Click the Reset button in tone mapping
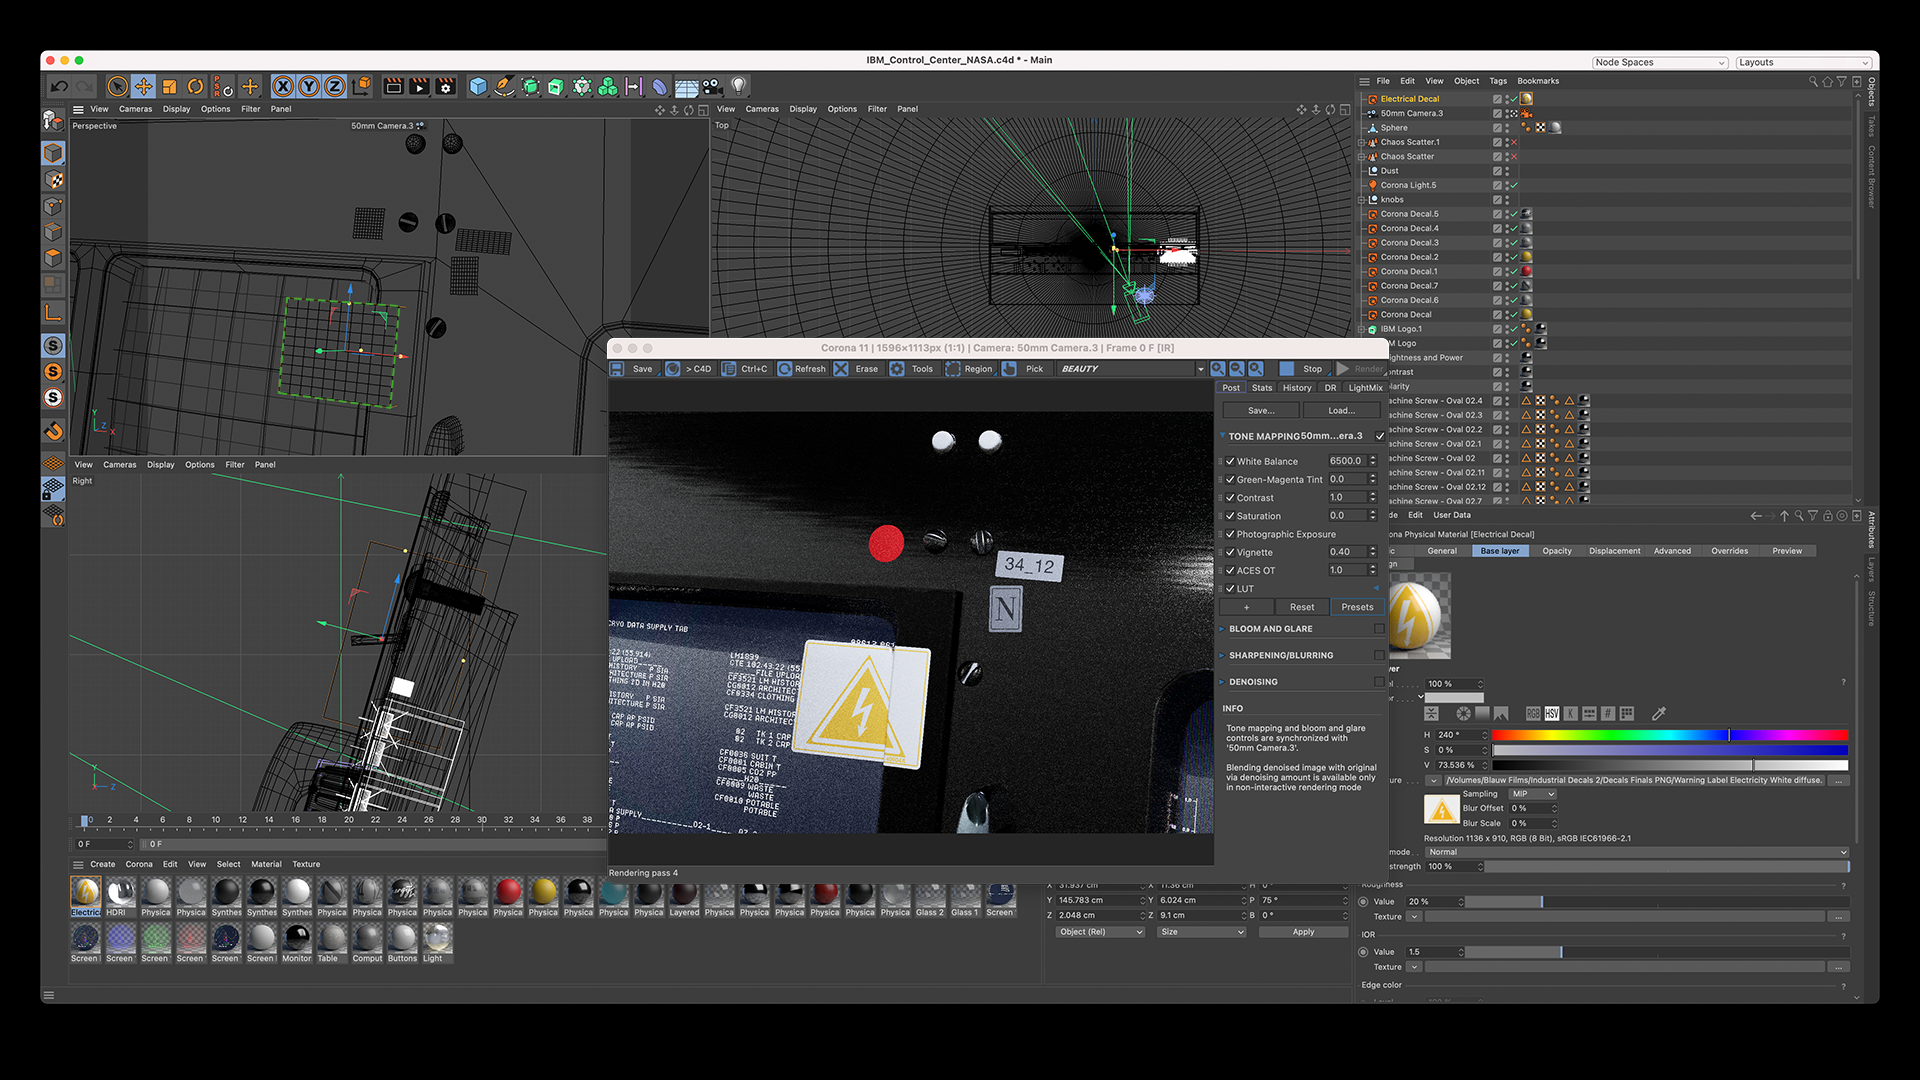Screen dimensions: 1920x1080 click(1302, 607)
